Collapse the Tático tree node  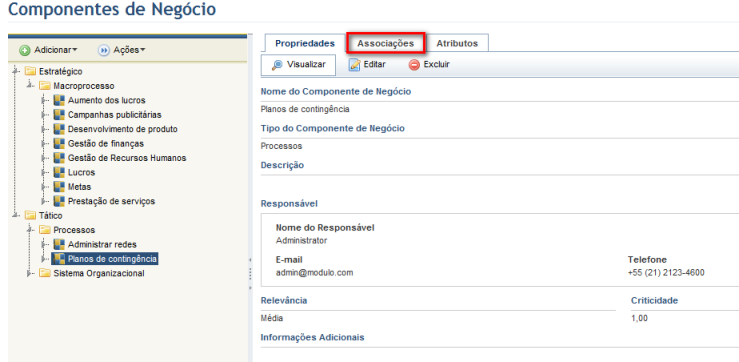[x=16, y=215]
